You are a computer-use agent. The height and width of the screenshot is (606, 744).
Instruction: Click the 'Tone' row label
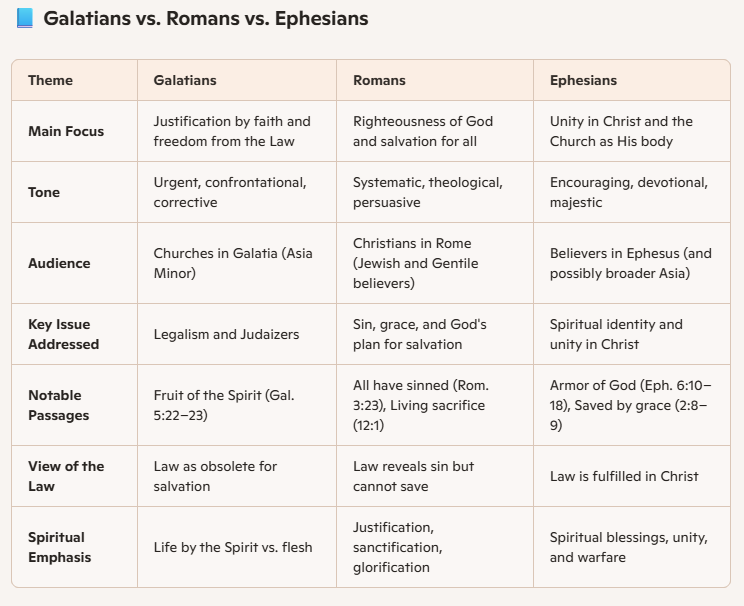pyautogui.click(x=44, y=192)
